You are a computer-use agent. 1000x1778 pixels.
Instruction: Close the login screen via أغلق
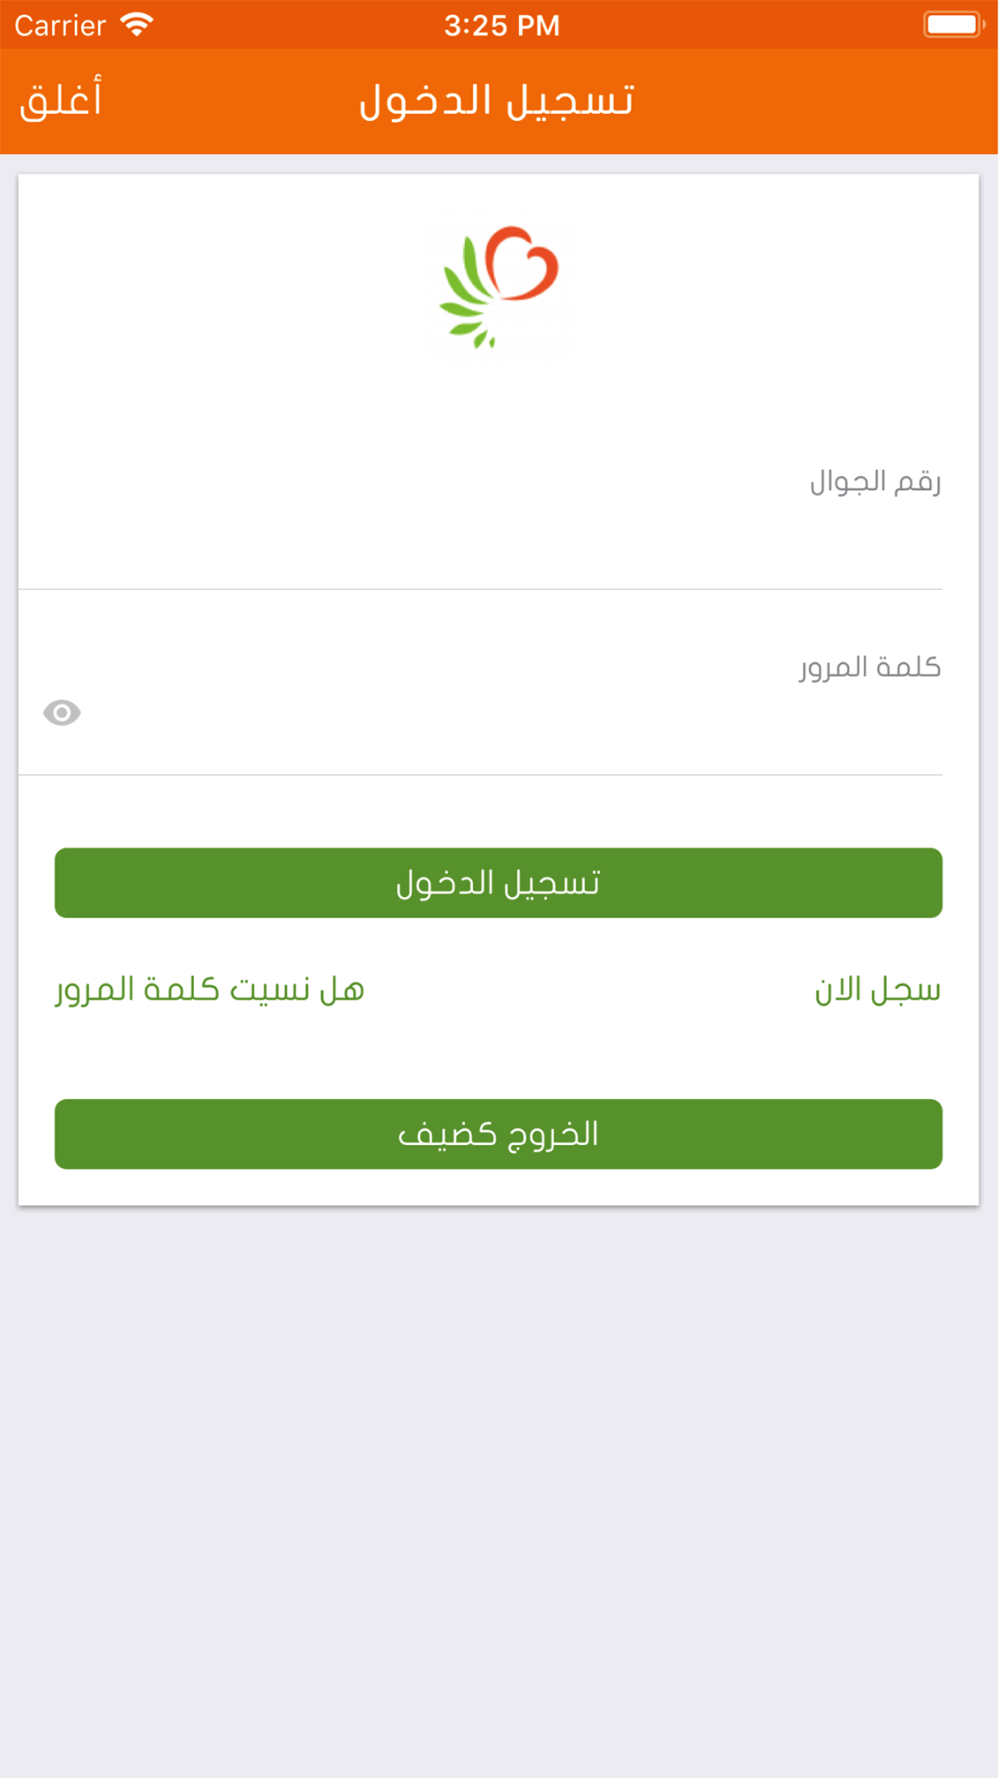(x=61, y=100)
